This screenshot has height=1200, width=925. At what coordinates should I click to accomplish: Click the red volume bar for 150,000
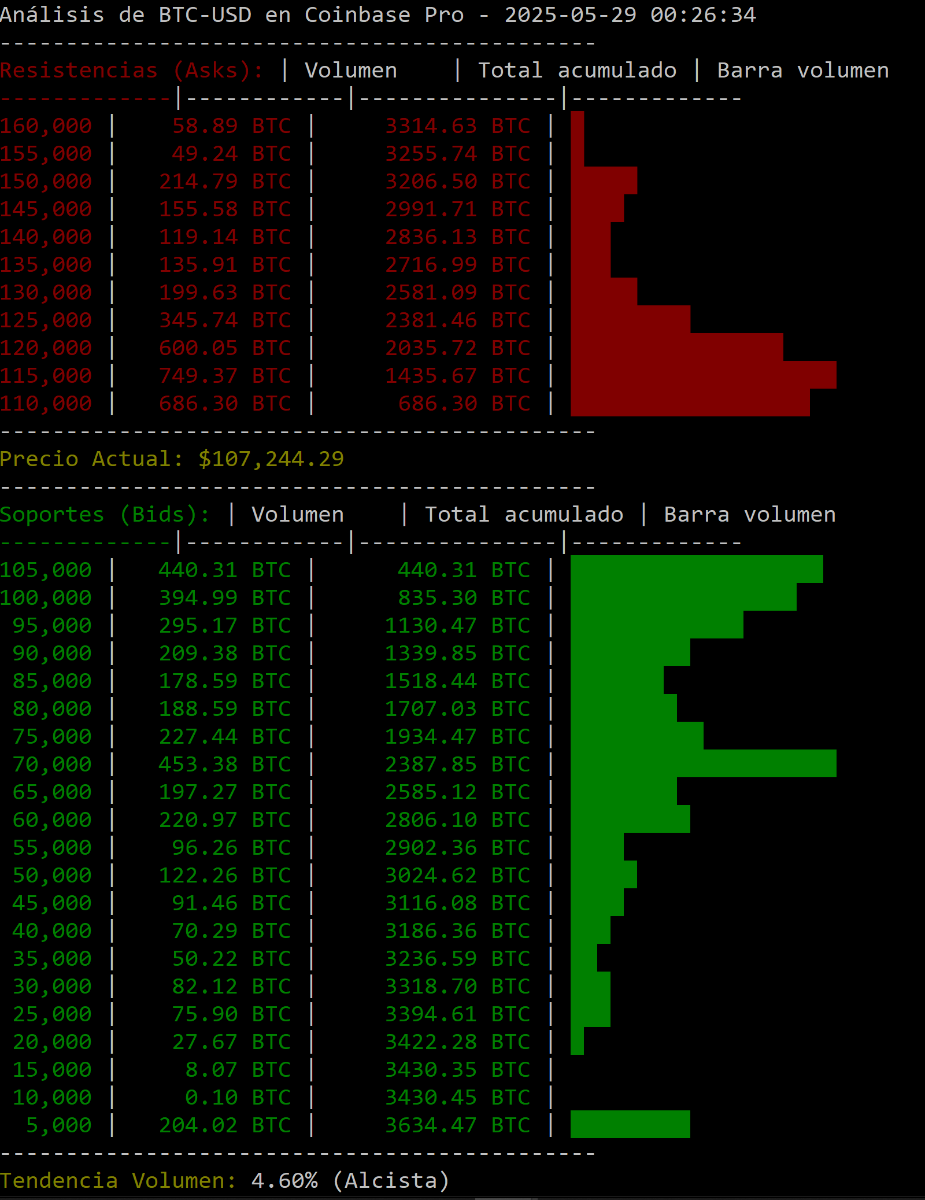pyautogui.click(x=604, y=181)
